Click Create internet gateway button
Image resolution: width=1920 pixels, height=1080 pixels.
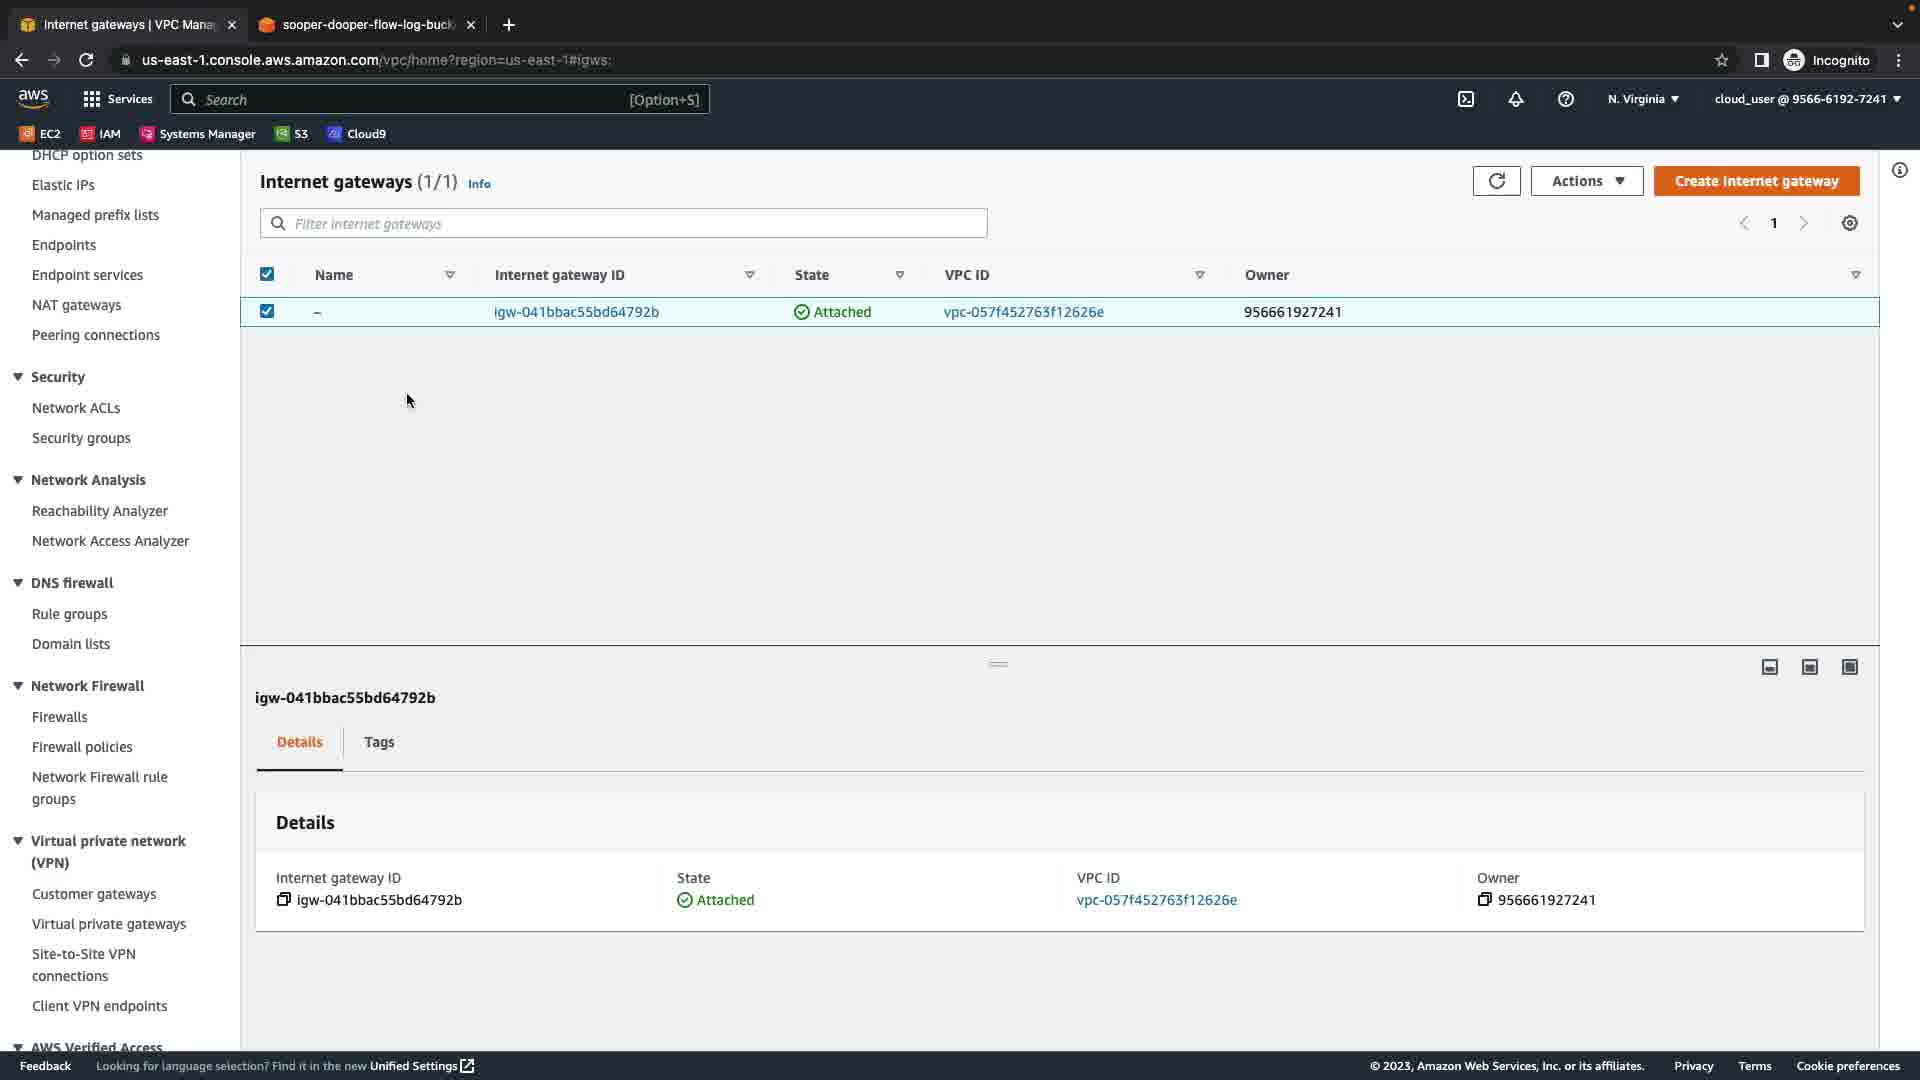pos(1756,181)
